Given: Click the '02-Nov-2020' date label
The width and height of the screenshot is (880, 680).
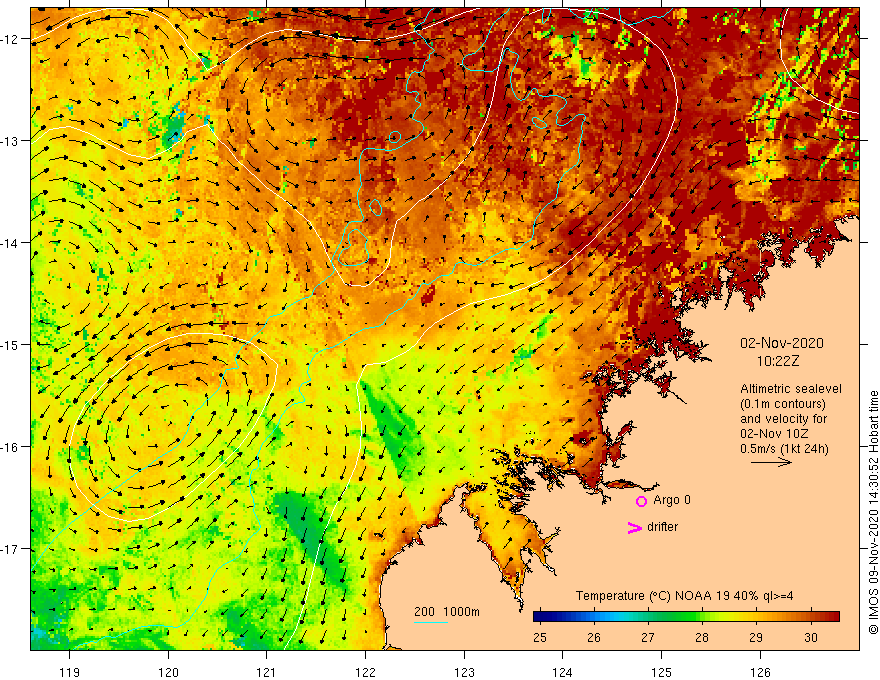Looking at the screenshot, I should pyautogui.click(x=781, y=343).
